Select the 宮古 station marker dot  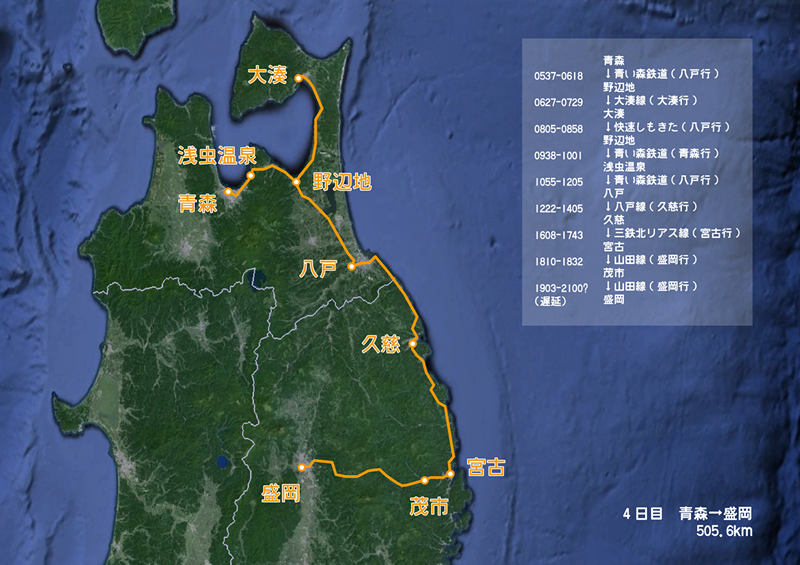pos(450,473)
